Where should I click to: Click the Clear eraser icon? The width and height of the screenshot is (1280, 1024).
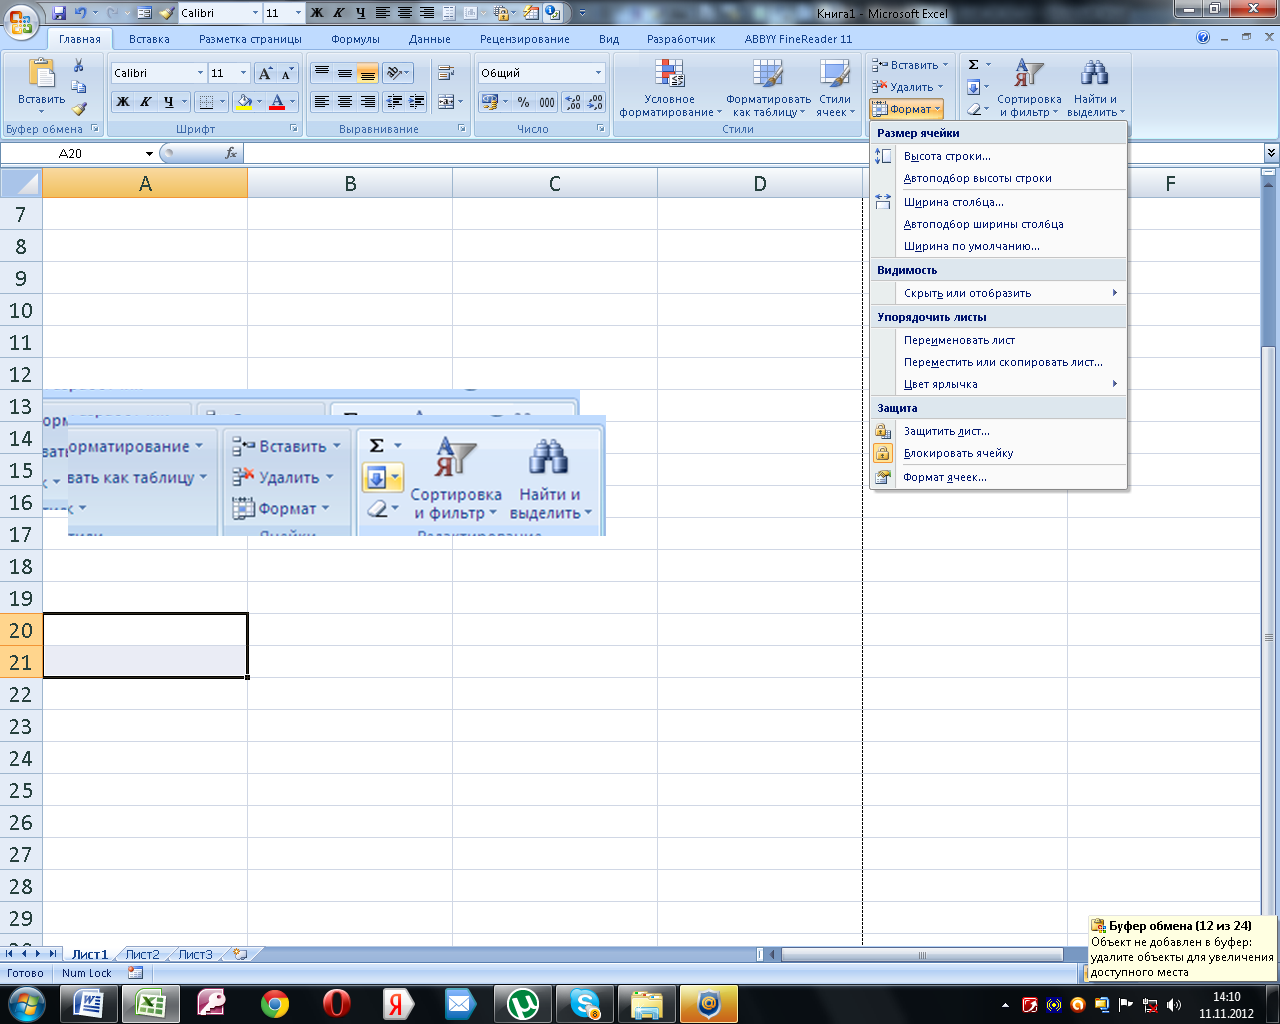(974, 109)
